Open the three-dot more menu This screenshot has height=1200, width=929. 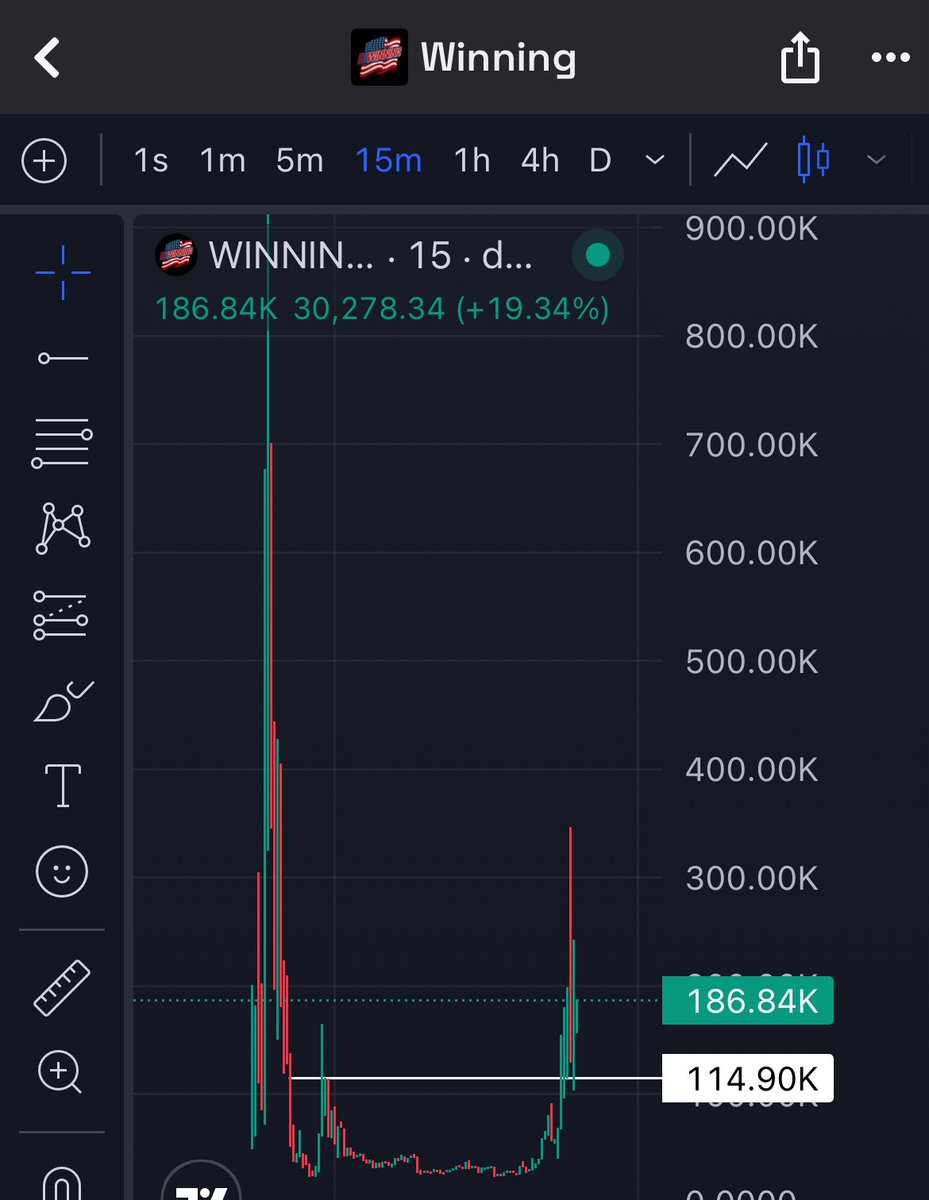point(890,58)
